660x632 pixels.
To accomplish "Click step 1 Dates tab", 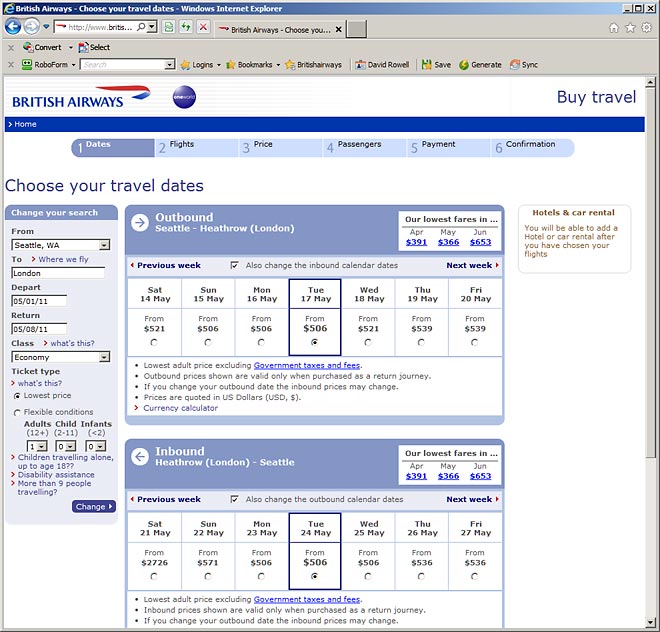I will (113, 148).
